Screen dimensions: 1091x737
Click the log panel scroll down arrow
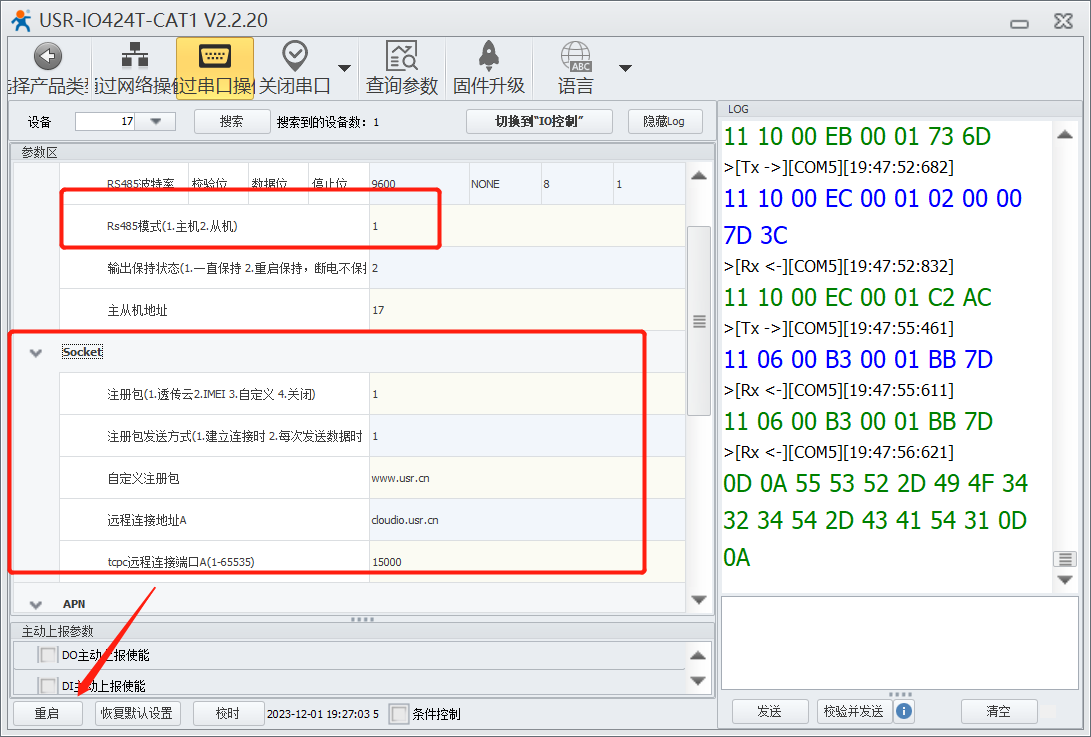click(1065, 580)
